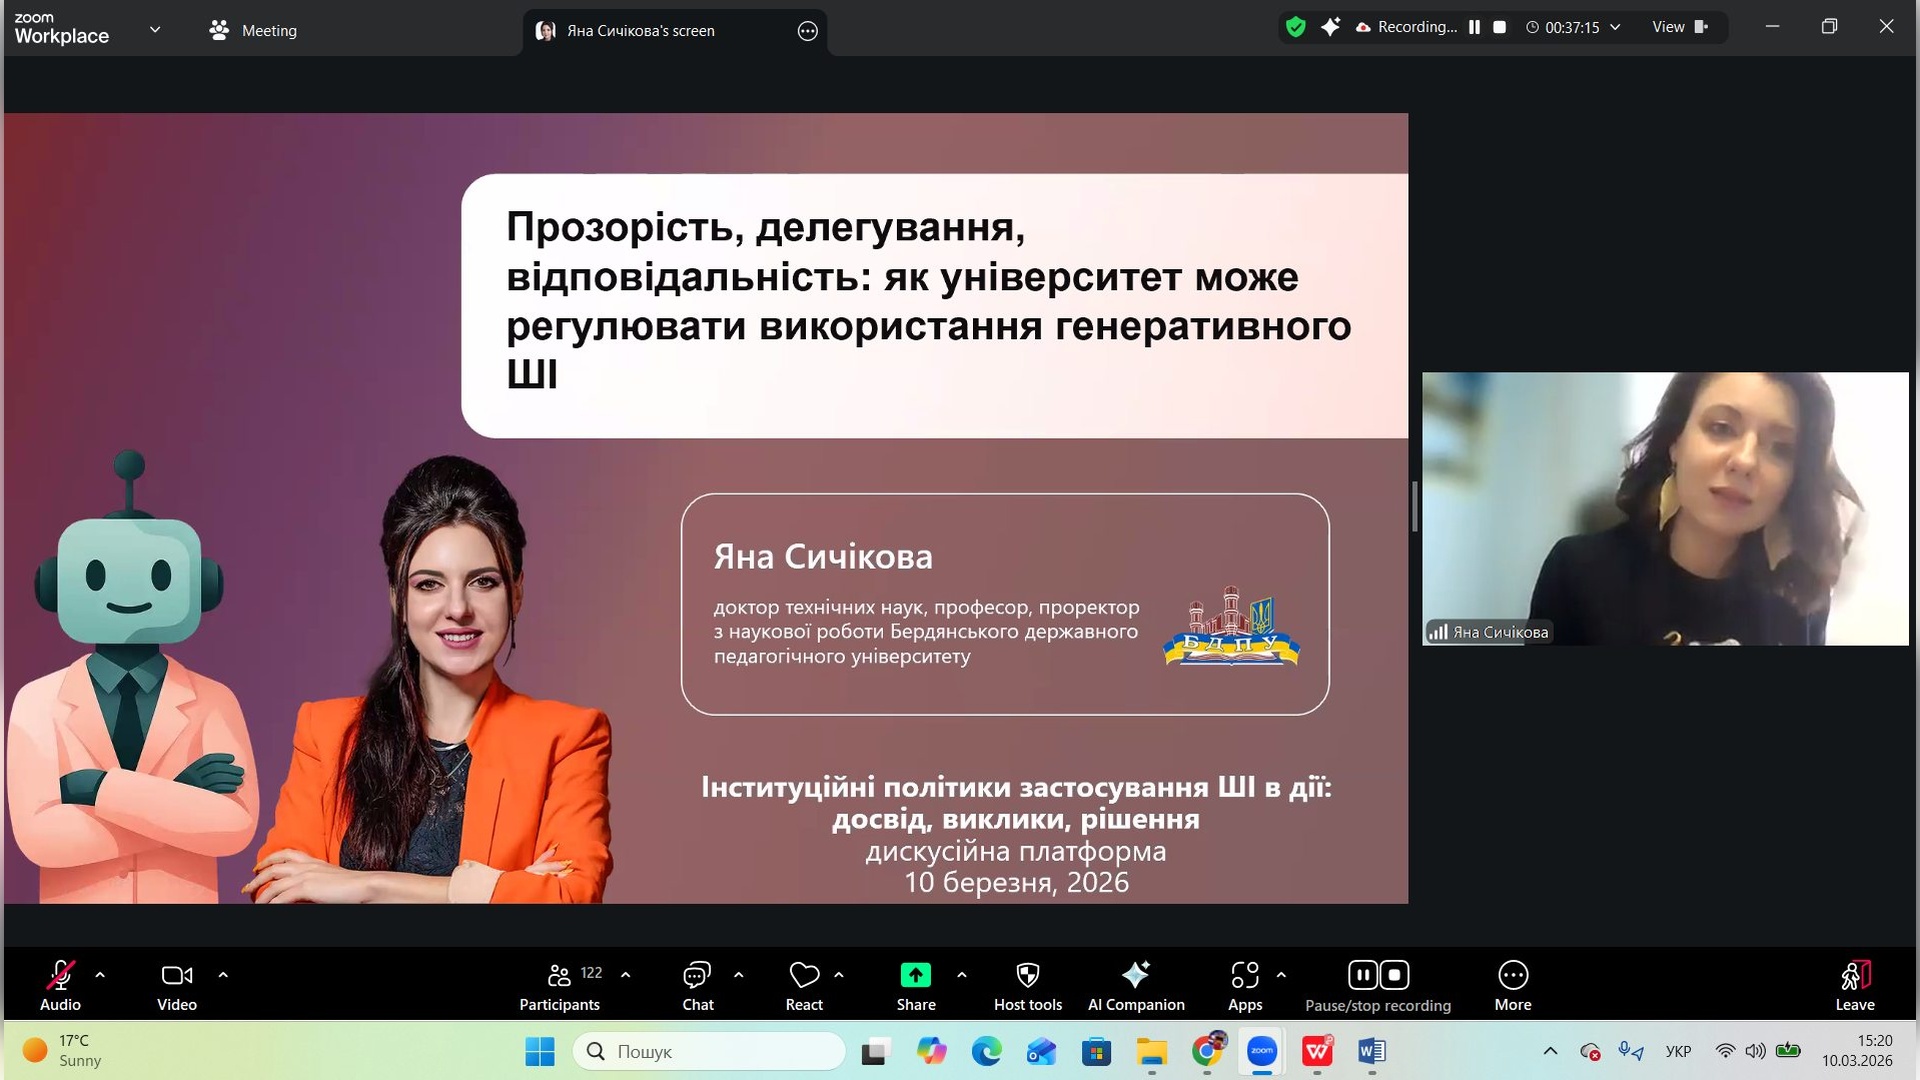Open the Zoom Workplace dropdown arrow
The image size is (1920, 1080).
[155, 30]
